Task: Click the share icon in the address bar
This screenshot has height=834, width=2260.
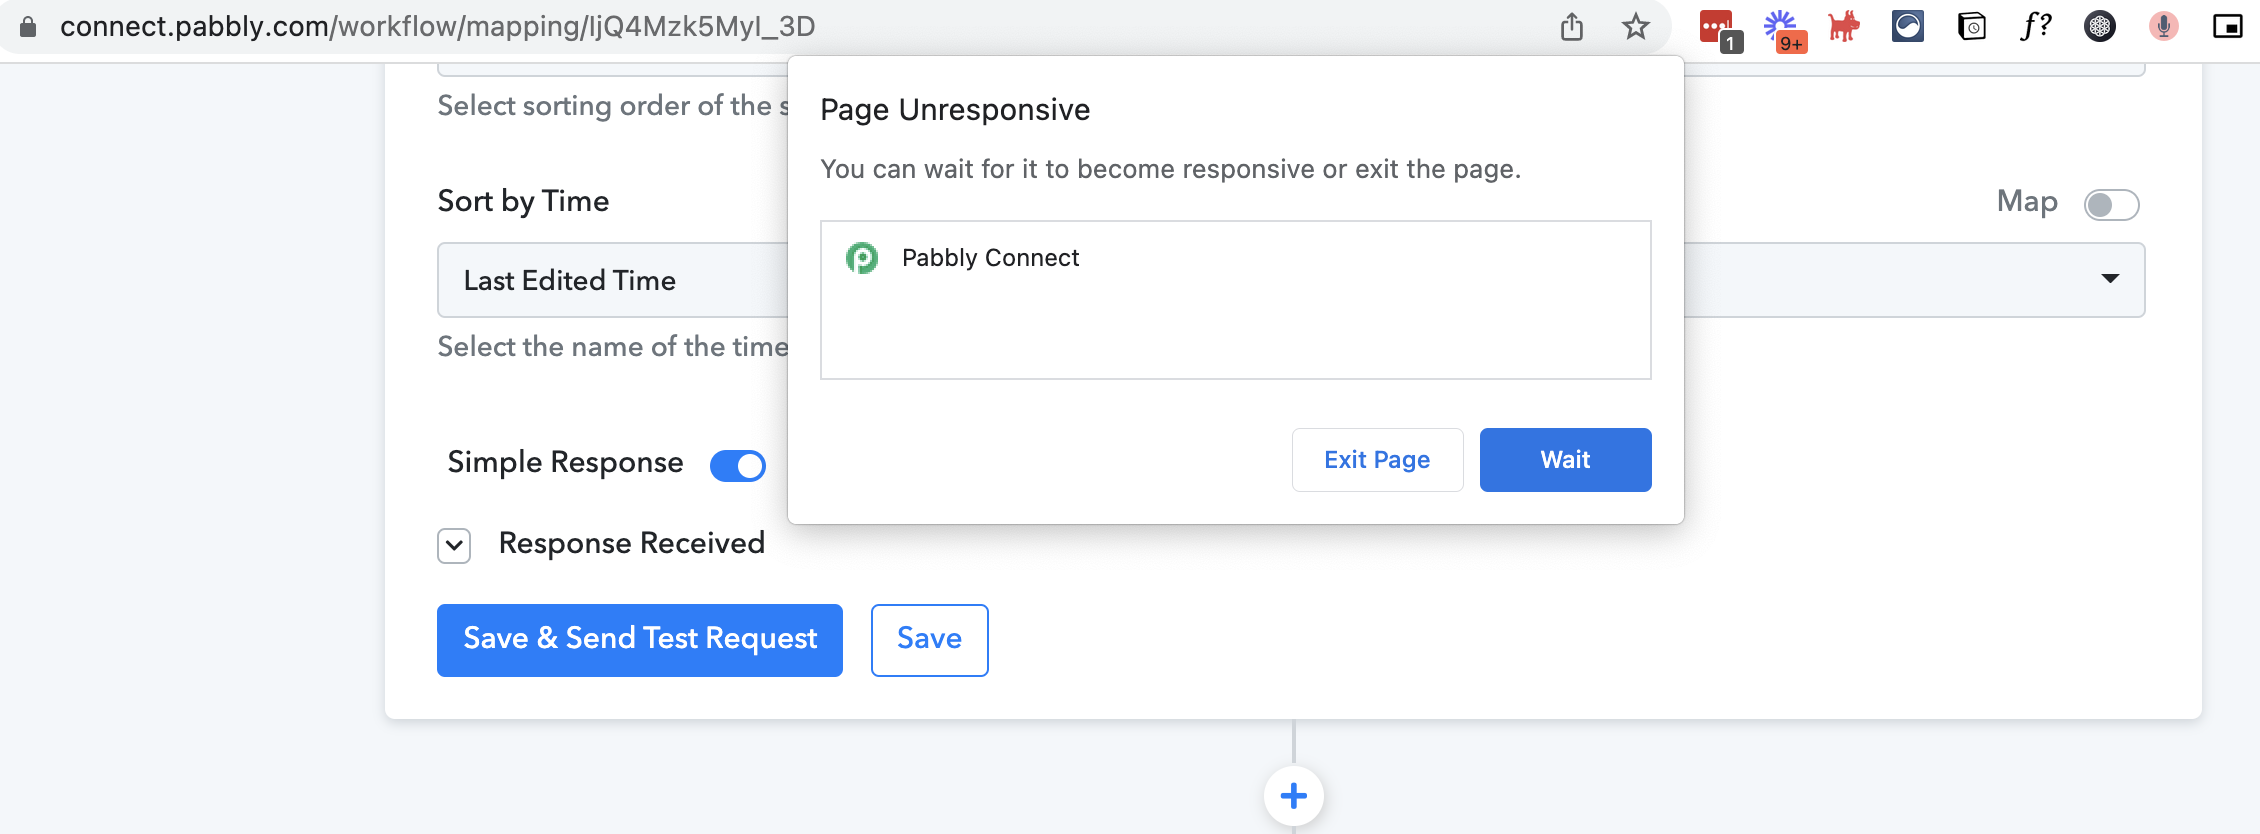Action: (x=1572, y=27)
